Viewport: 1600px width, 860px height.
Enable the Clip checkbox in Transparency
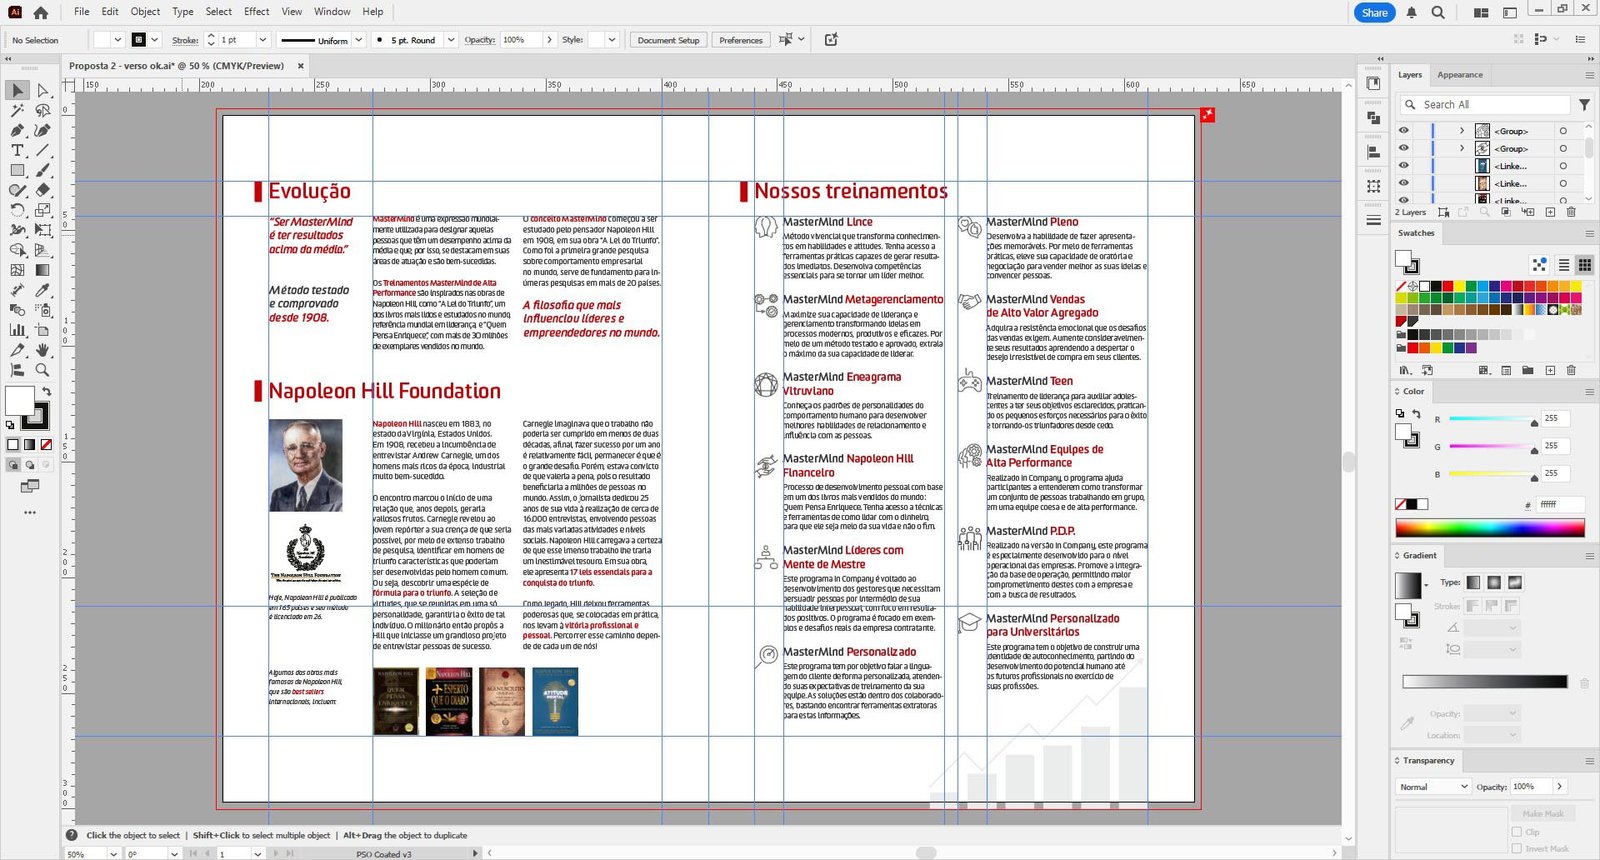coord(1517,832)
